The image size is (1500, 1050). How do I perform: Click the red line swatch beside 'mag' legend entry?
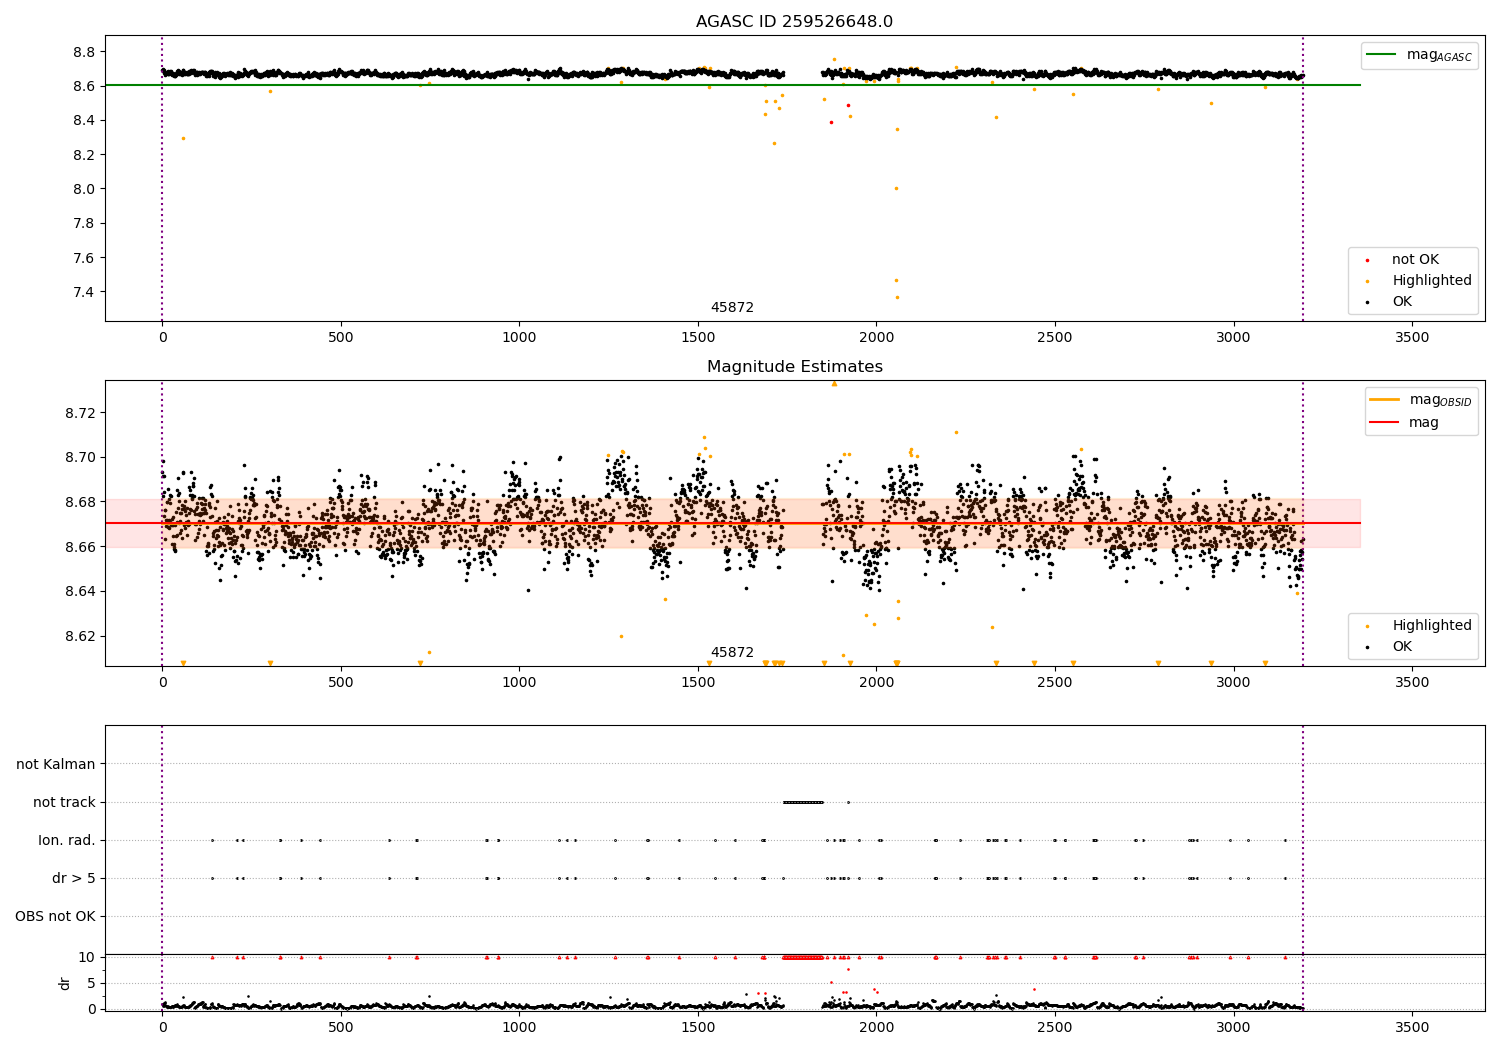1384,422
